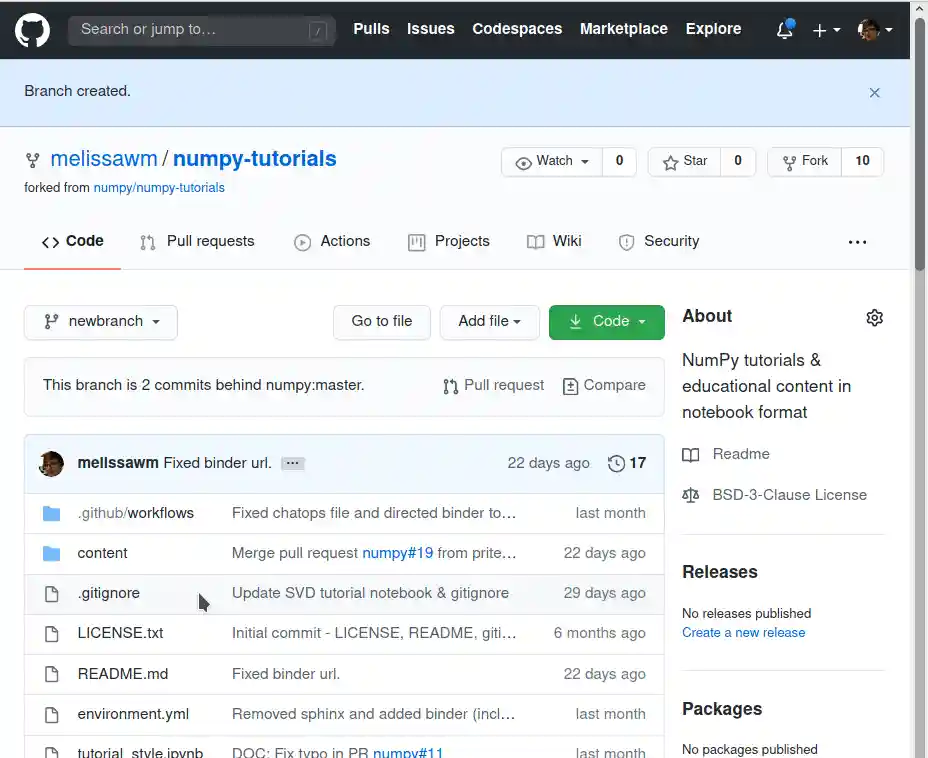The image size is (928, 758).
Task: Open the notifications bell
Action: tap(785, 30)
